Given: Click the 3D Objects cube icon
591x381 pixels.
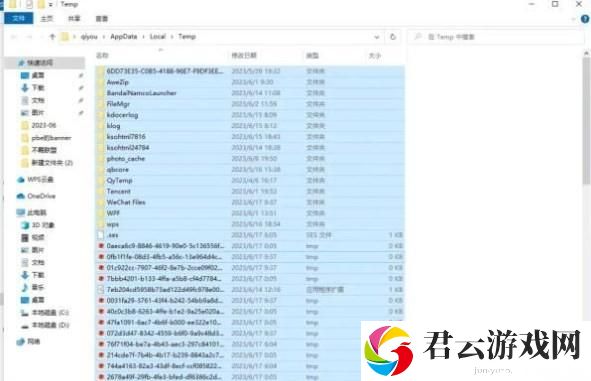Looking at the screenshot, I should point(25,225).
